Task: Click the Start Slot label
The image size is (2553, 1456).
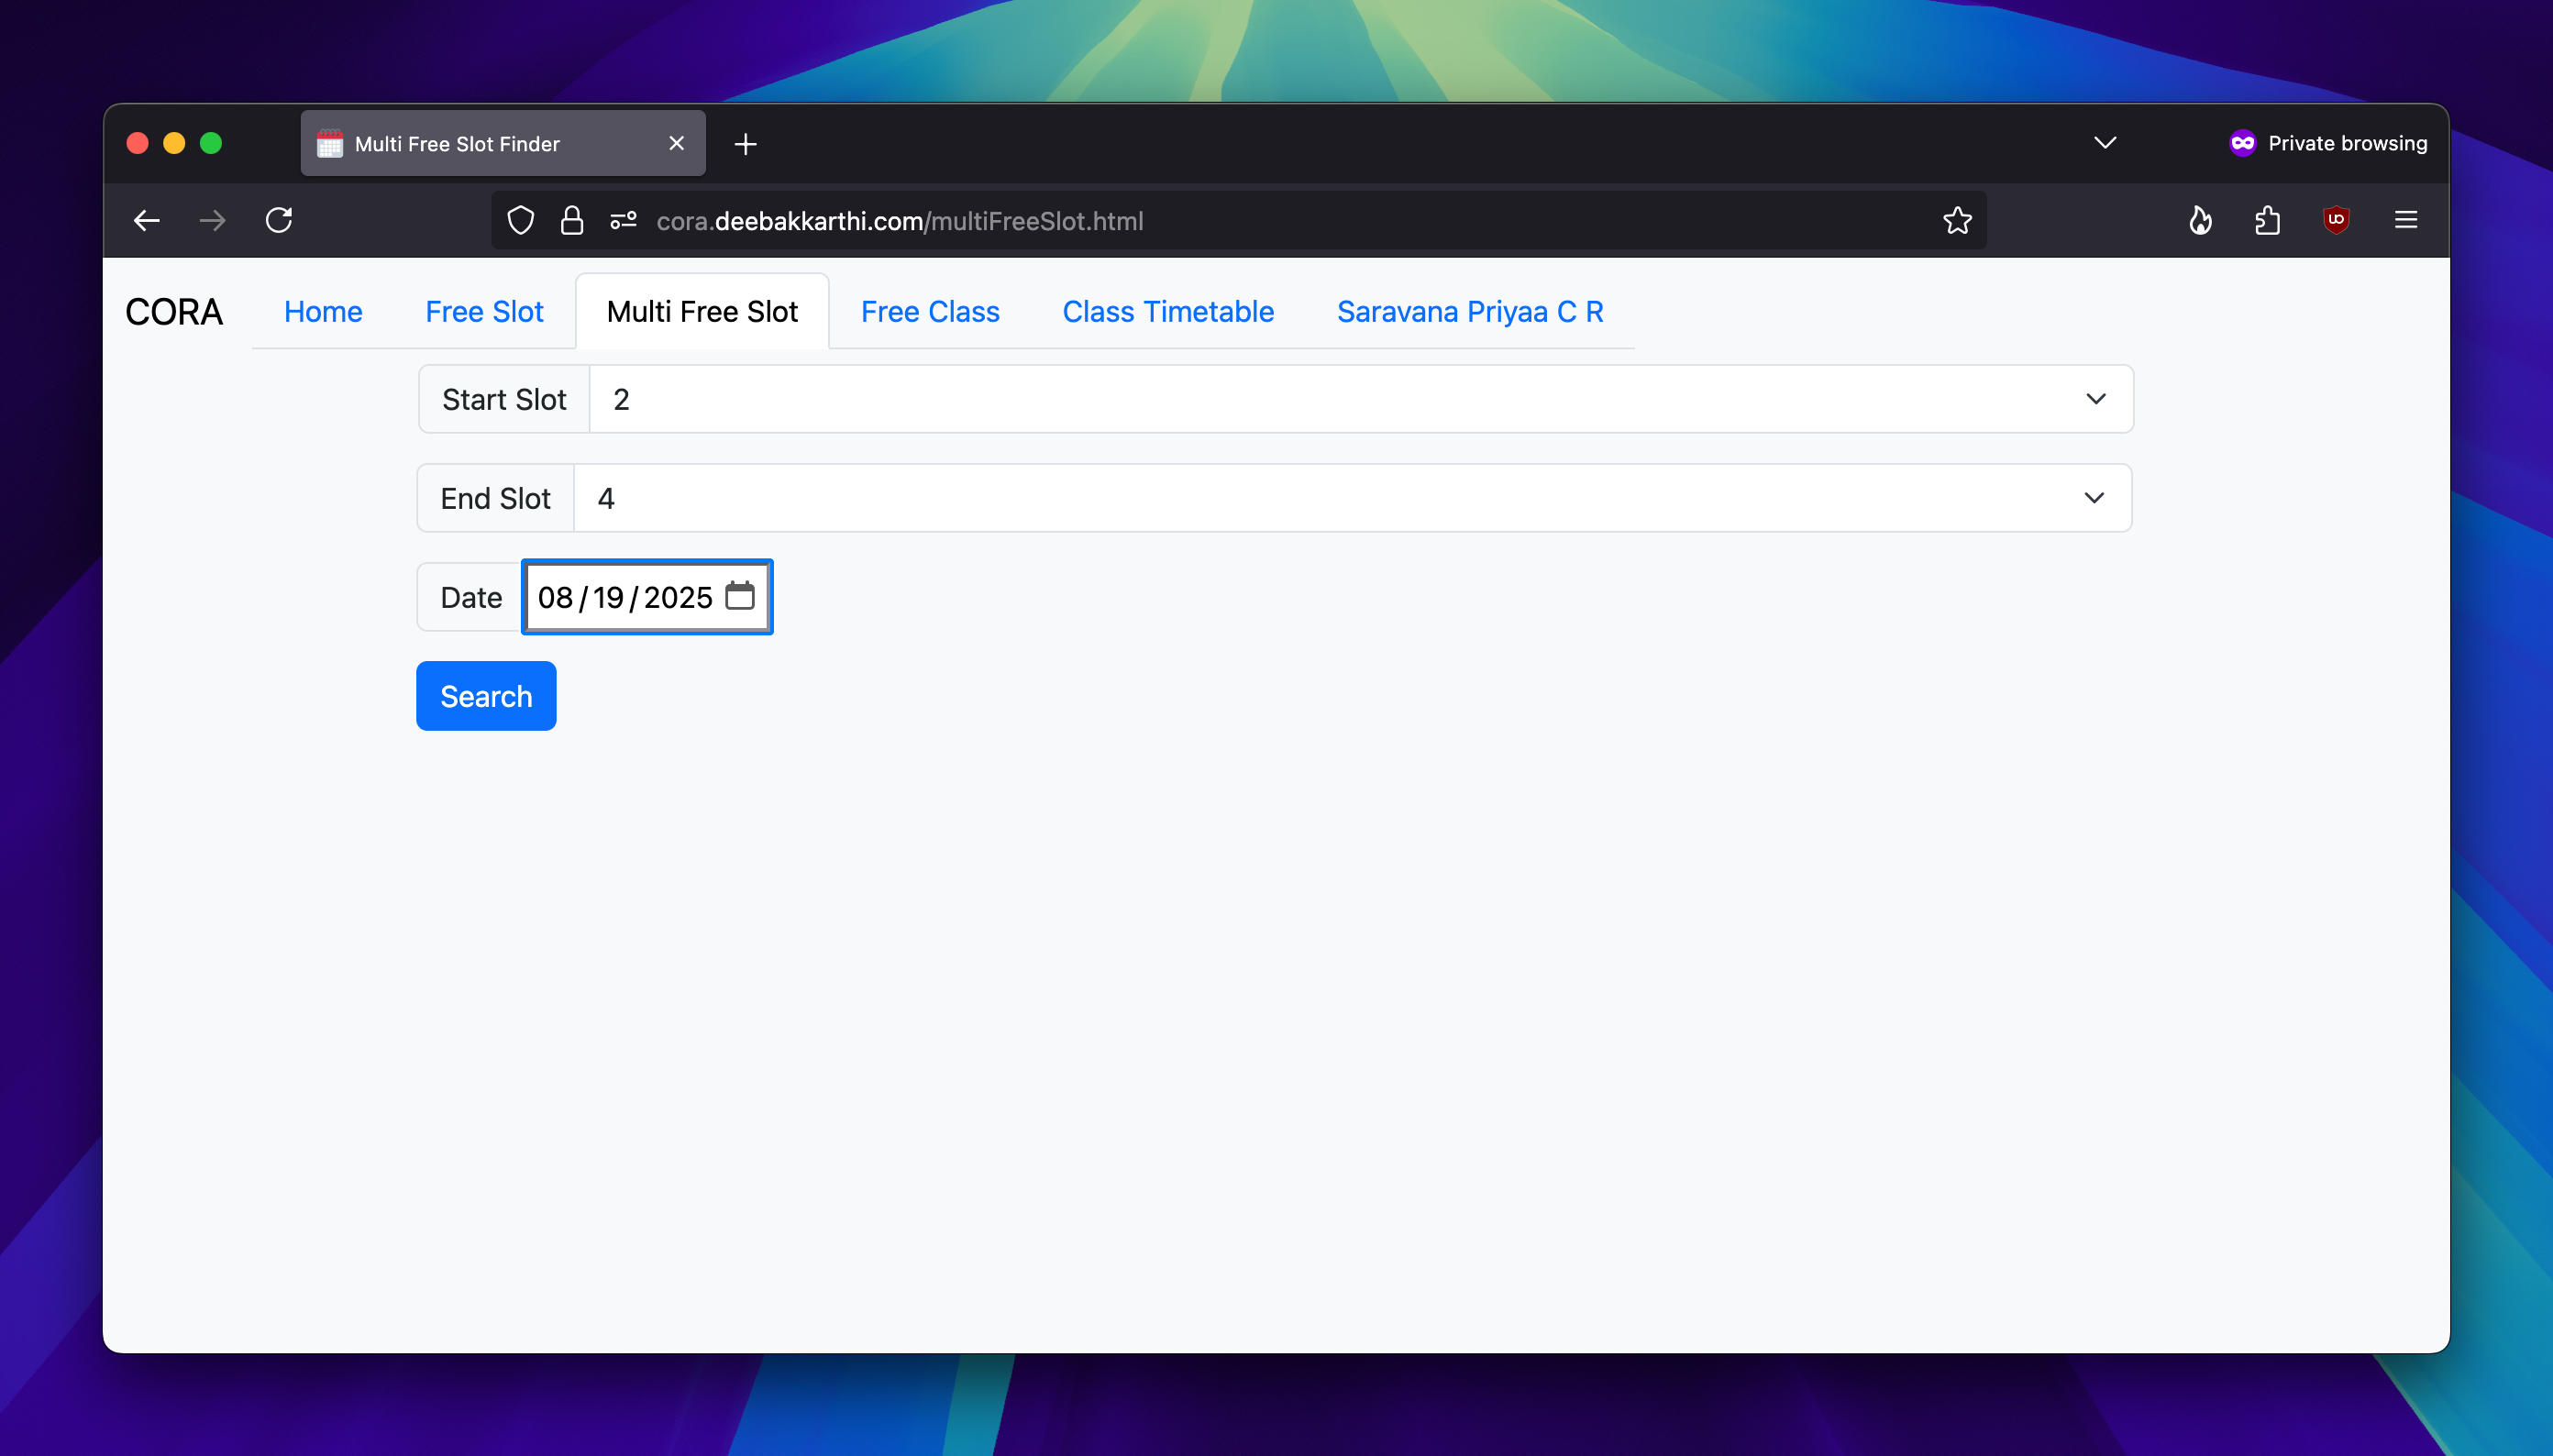Action: click(x=504, y=399)
